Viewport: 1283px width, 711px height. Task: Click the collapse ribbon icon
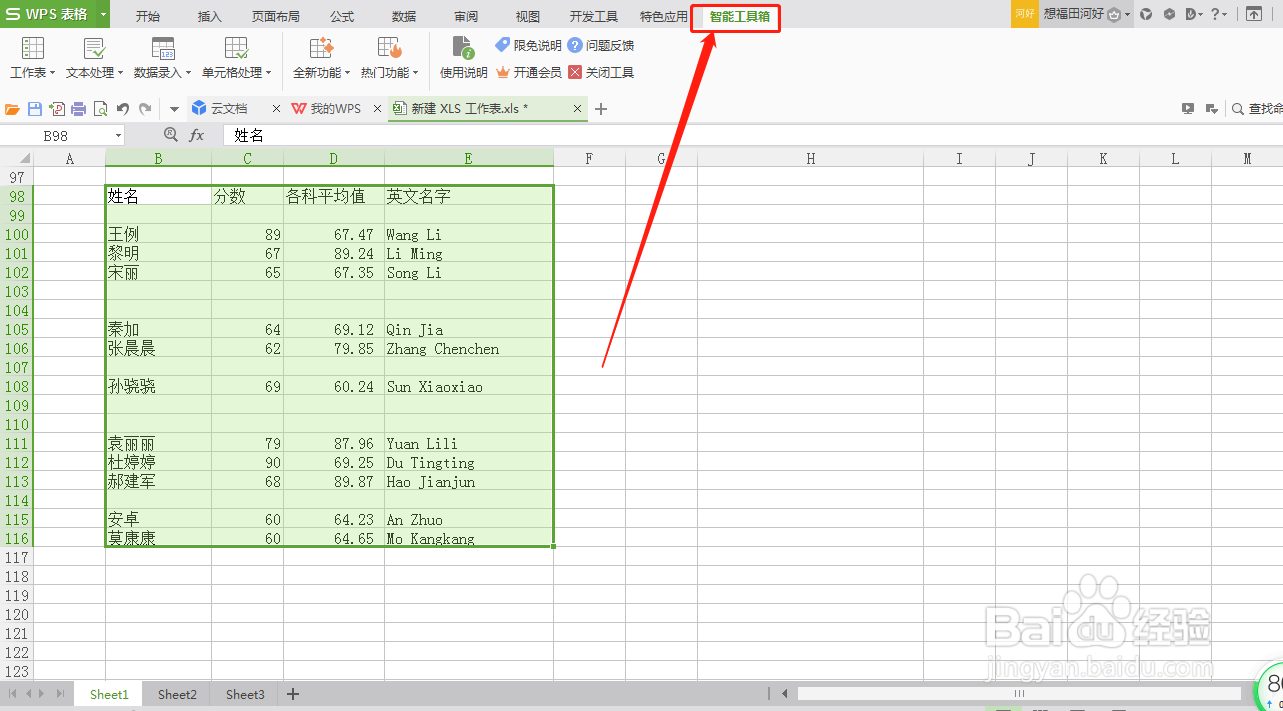tap(1254, 14)
